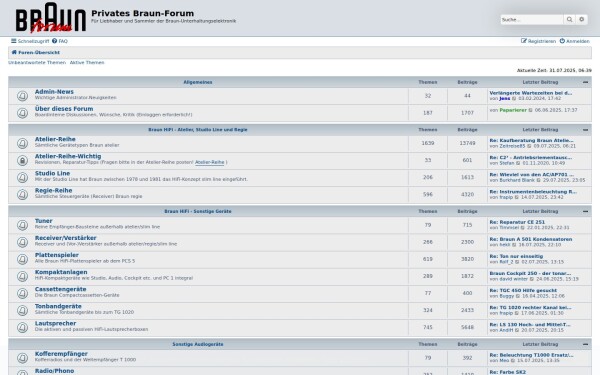Show Aktive Themen
Viewport: 600px width, 375px height.
coord(87,62)
